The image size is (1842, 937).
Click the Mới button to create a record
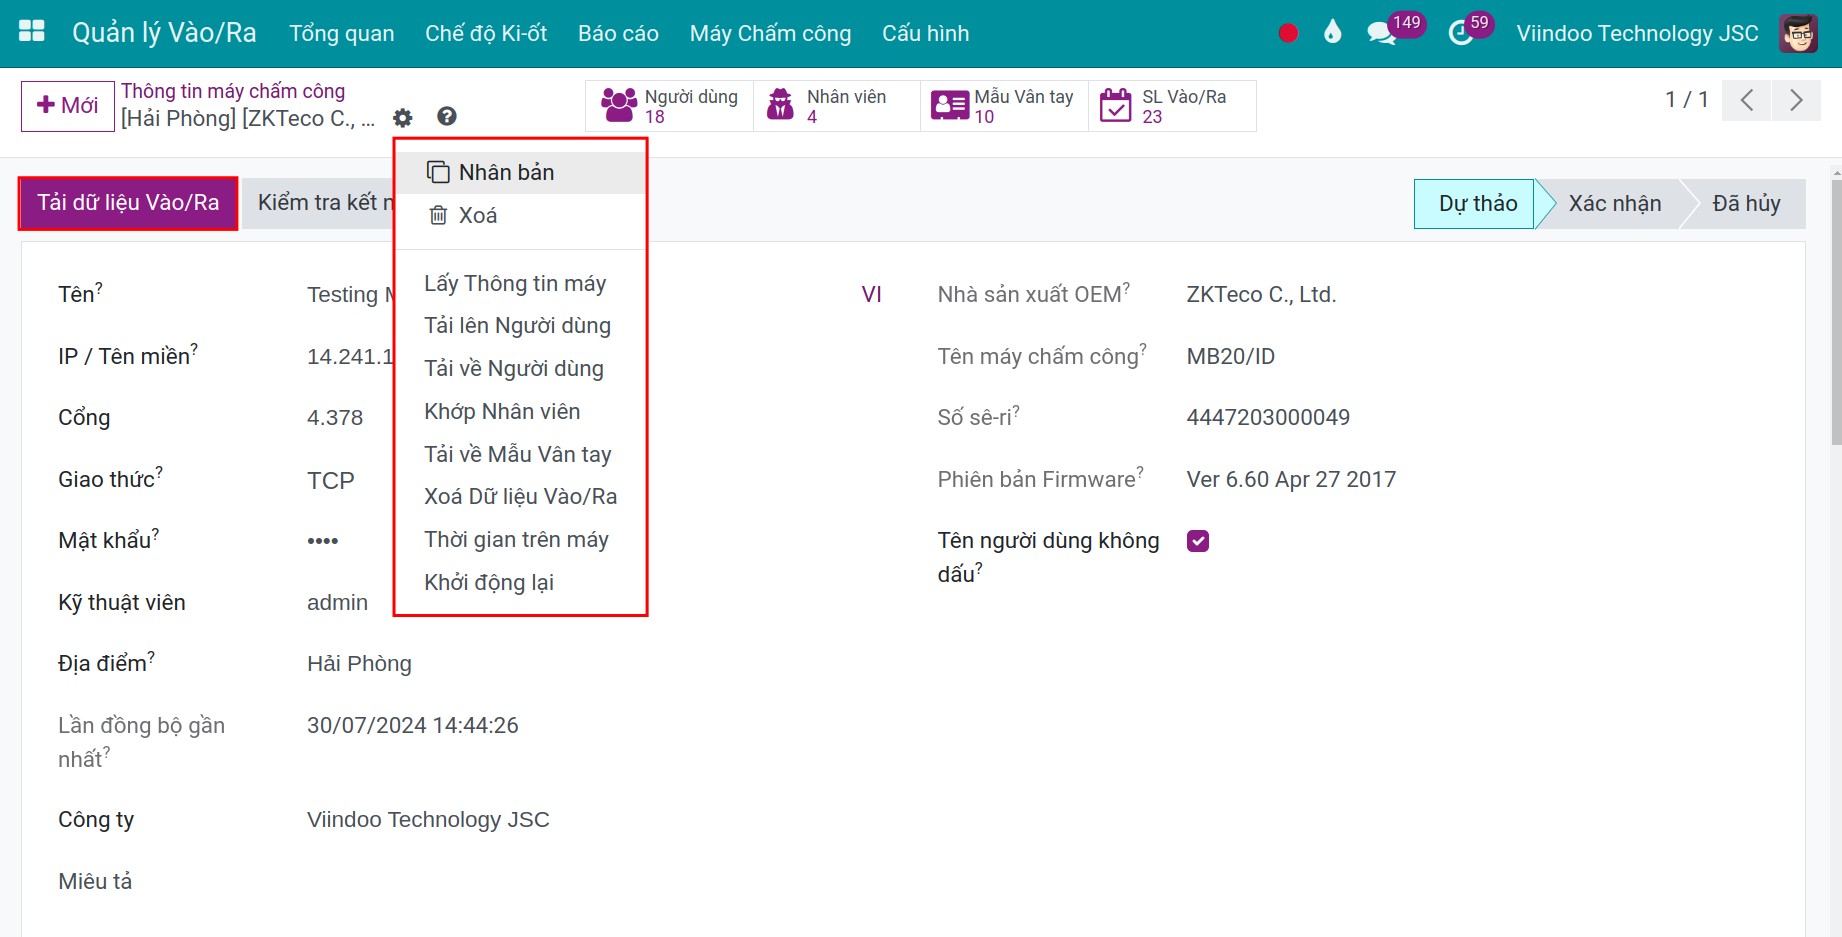click(67, 105)
